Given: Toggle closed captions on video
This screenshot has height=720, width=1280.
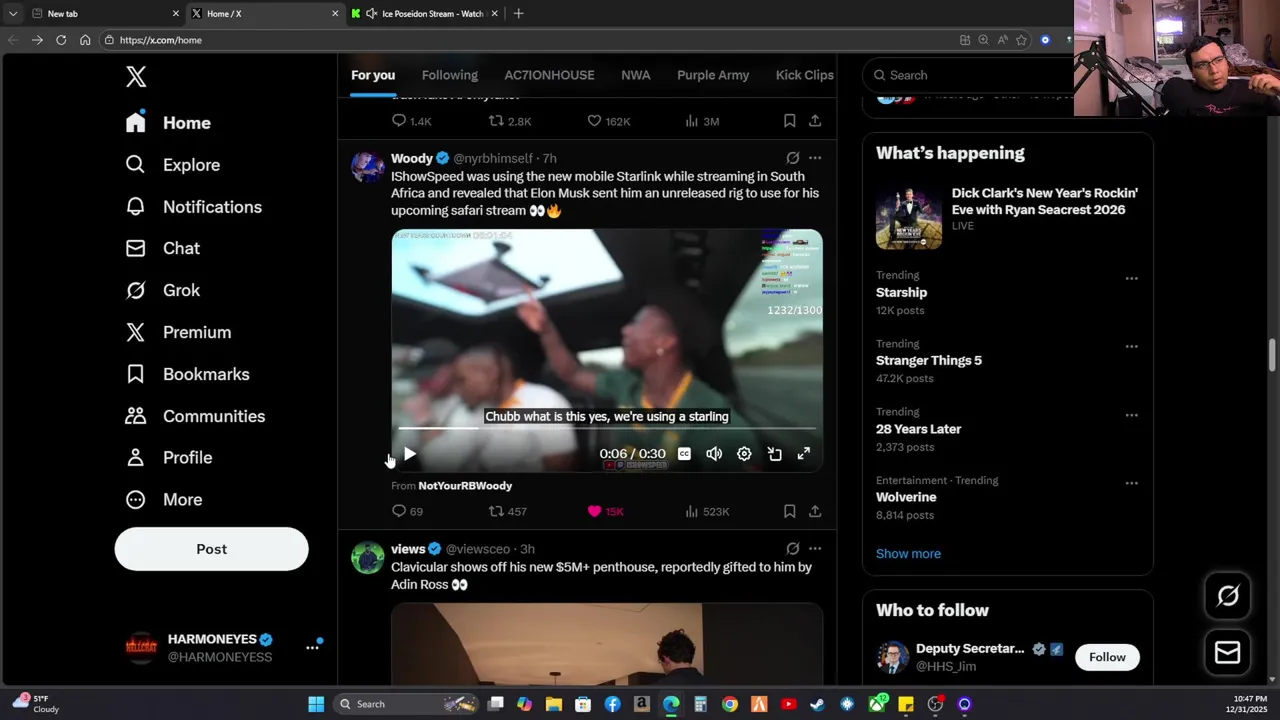Looking at the screenshot, I should 684,454.
